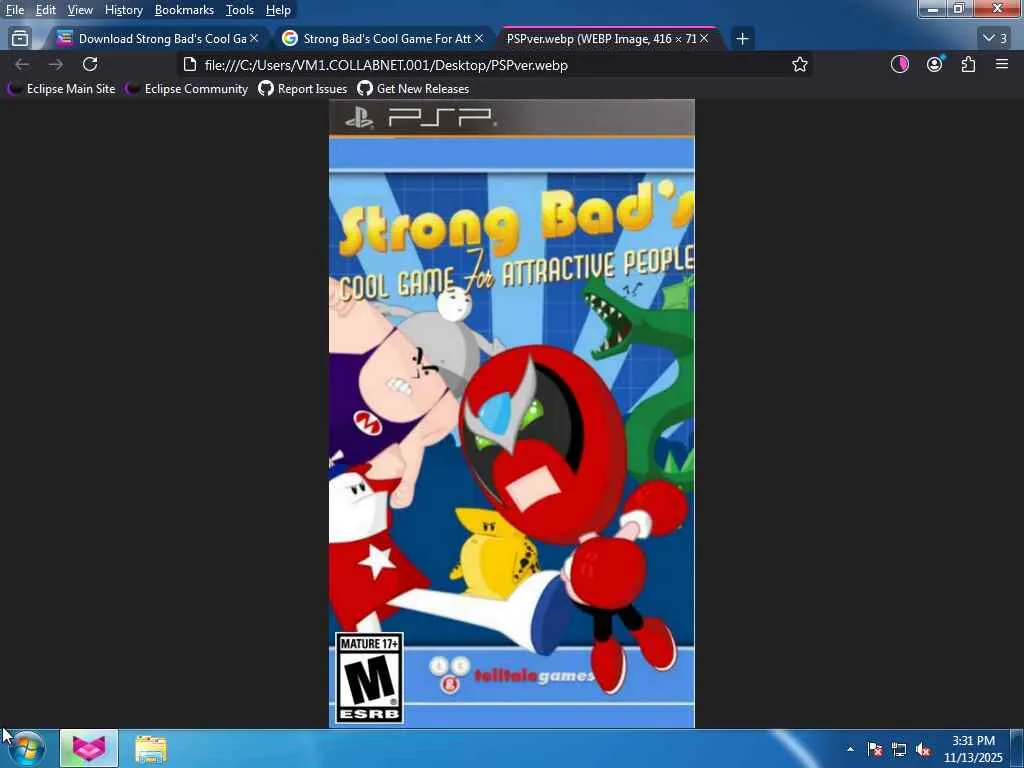Open the clock showing 3:31 PM
Viewport: 1024px width, 768px height.
pos(973,749)
